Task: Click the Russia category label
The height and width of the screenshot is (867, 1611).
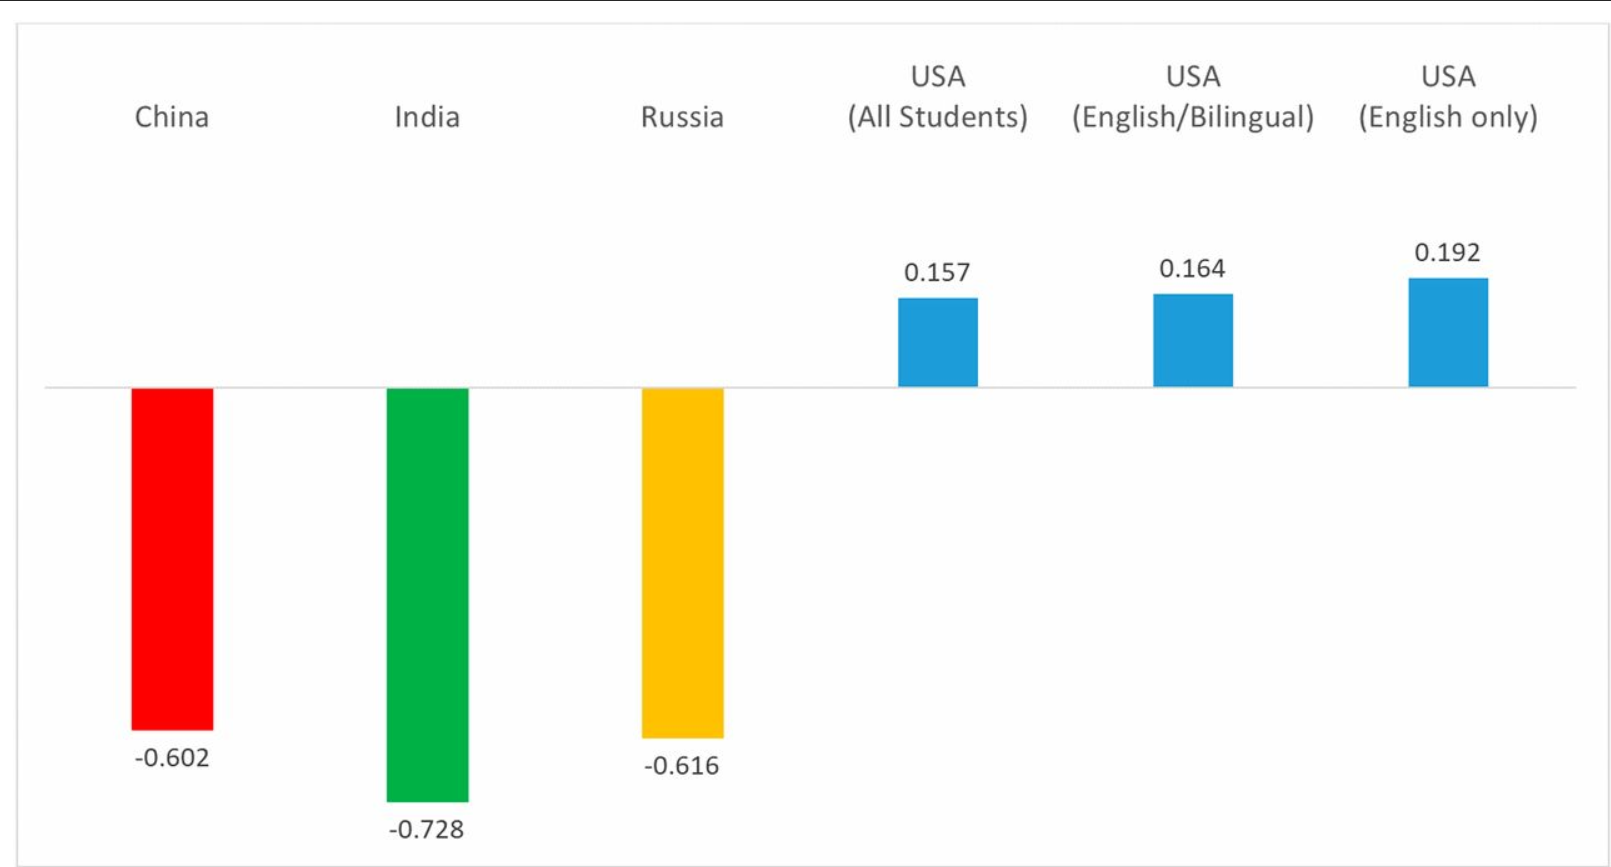Action: (682, 117)
